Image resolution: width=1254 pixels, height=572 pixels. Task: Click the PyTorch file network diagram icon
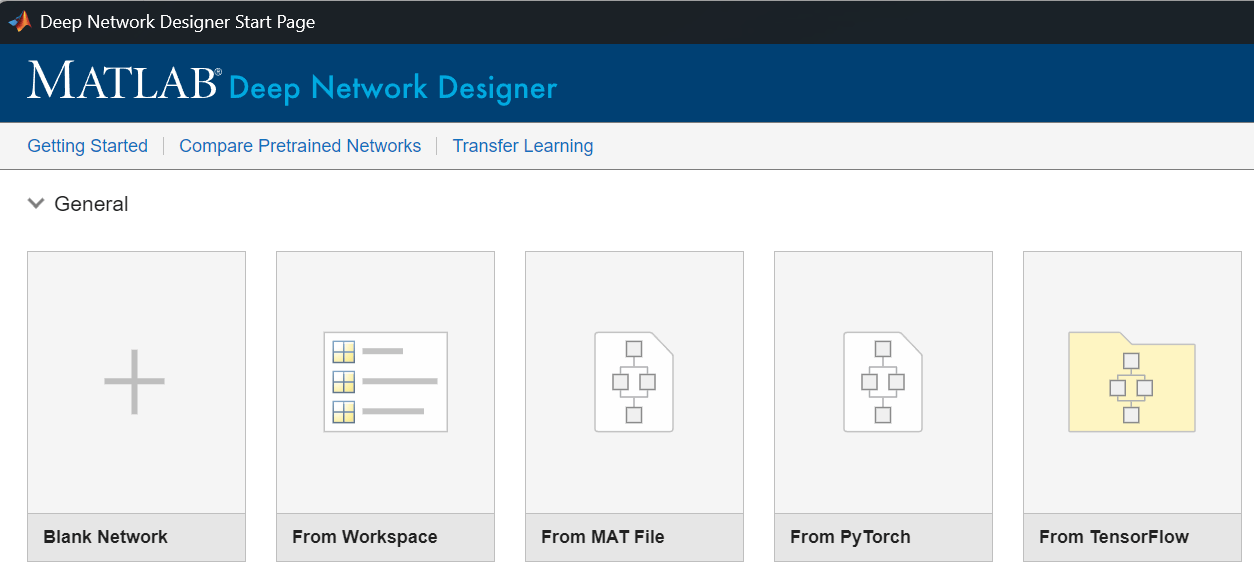(883, 381)
